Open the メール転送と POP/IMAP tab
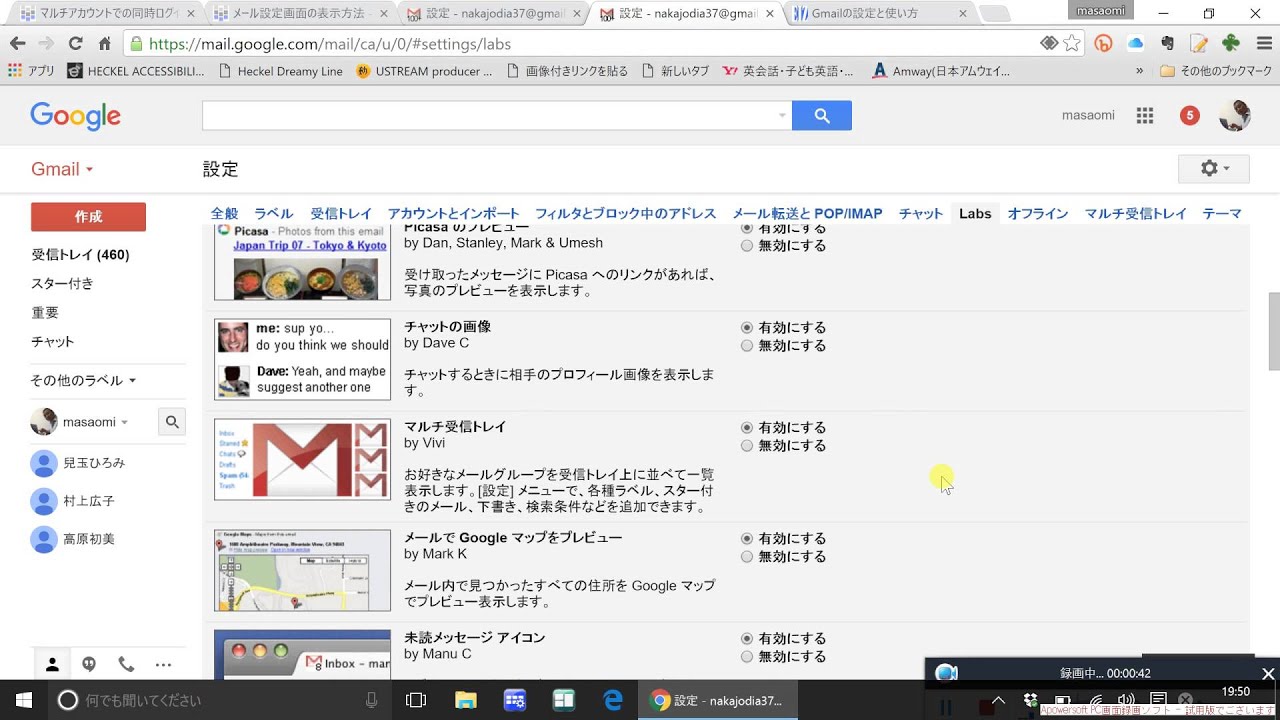The width and height of the screenshot is (1280, 720). (x=807, y=213)
